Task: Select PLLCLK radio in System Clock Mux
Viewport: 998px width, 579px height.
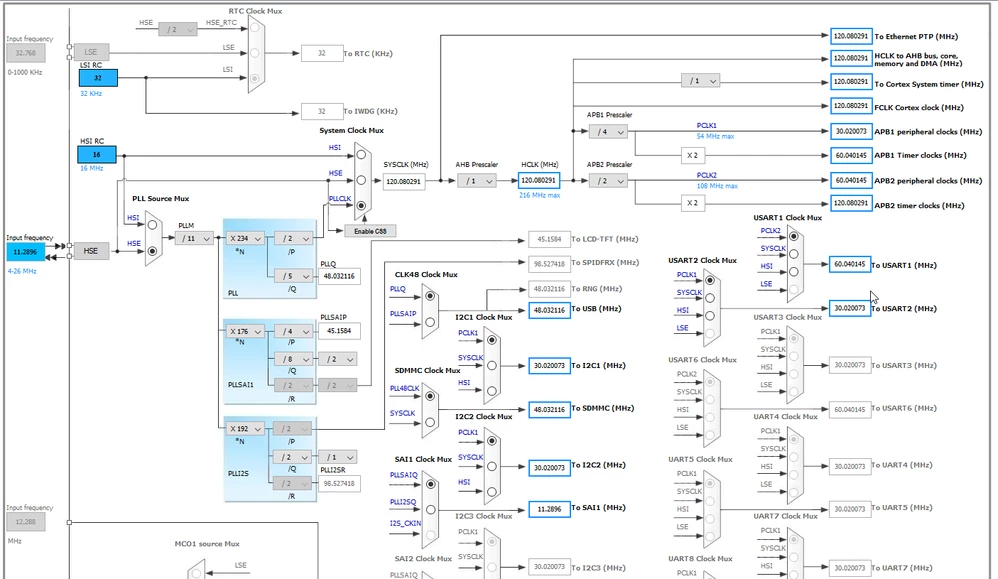Action: (361, 206)
